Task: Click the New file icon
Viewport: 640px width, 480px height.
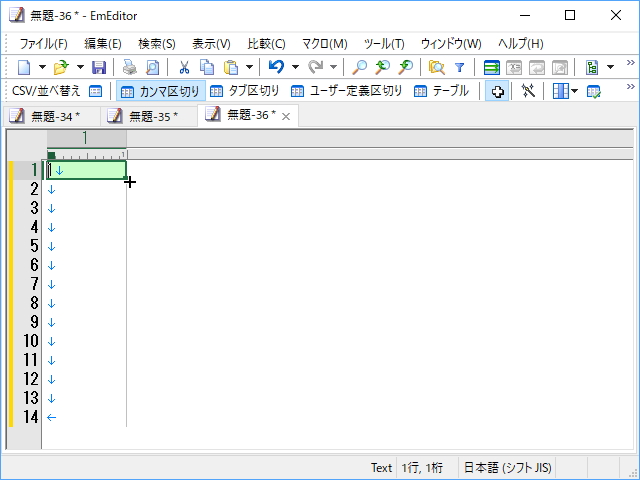Action: tap(24, 67)
